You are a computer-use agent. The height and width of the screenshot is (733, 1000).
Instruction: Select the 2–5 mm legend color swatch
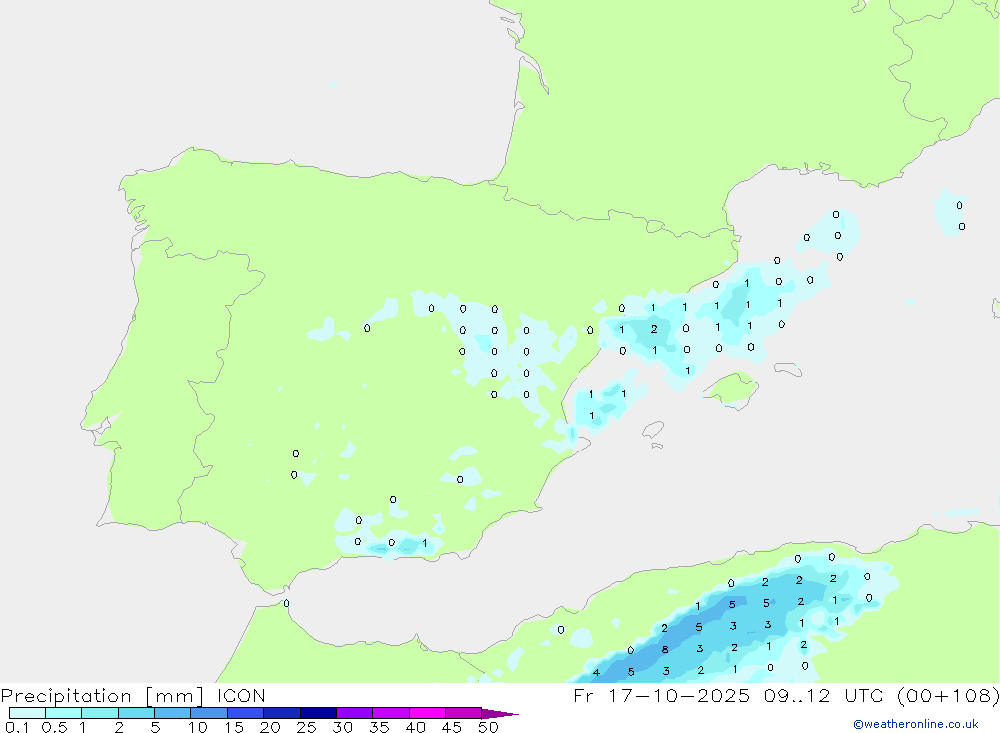click(x=136, y=713)
